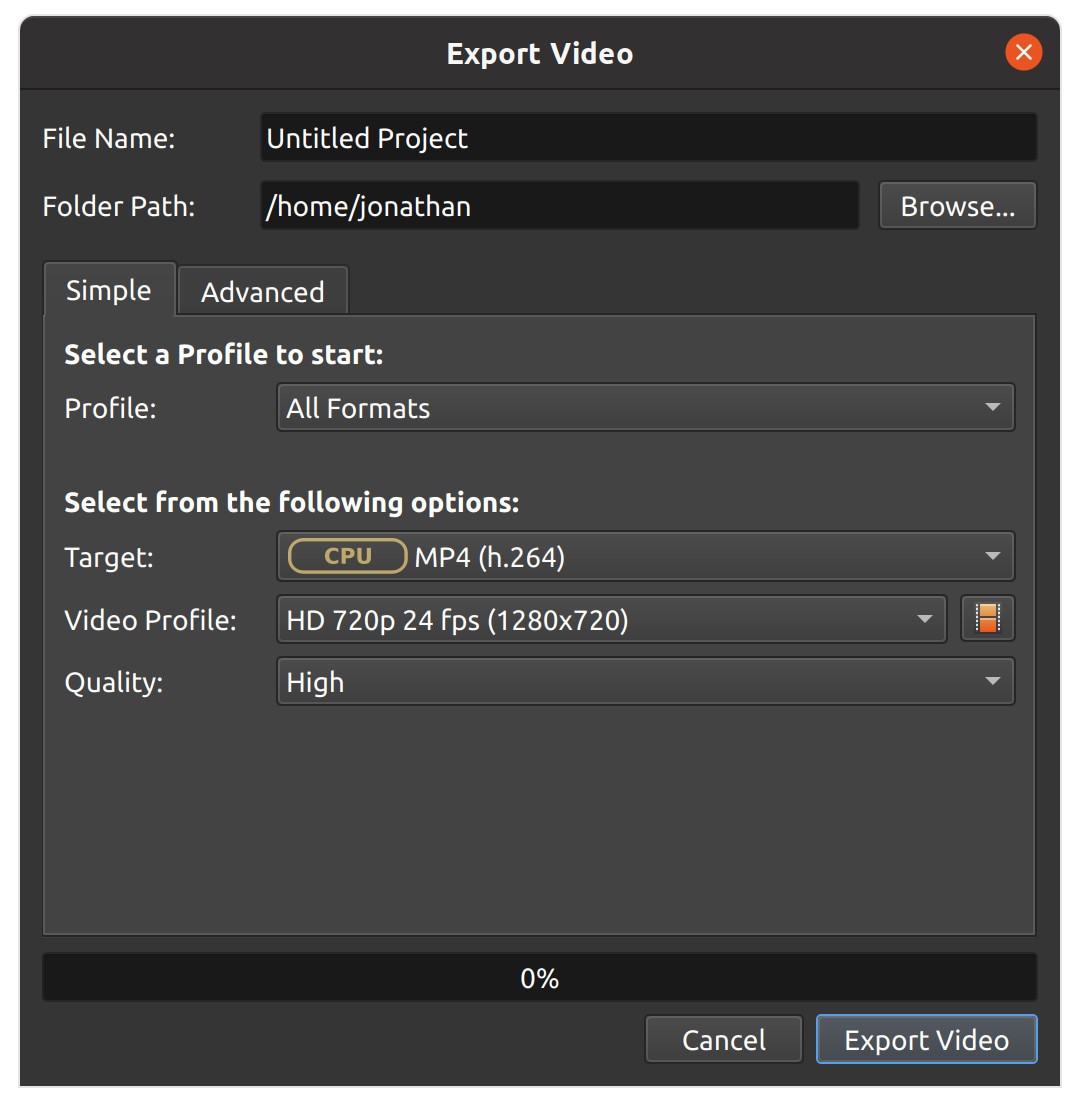Close the Export Video dialog with the X

tap(1023, 52)
